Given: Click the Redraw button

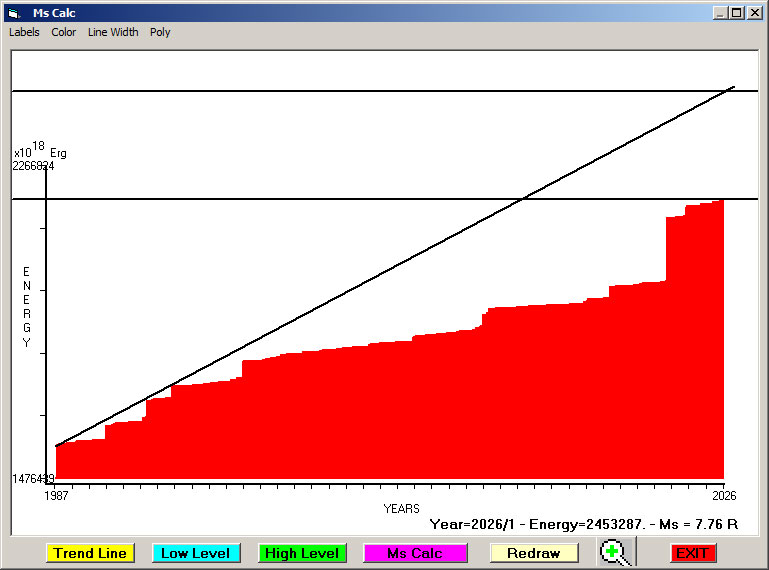Looking at the screenshot, I should (534, 553).
